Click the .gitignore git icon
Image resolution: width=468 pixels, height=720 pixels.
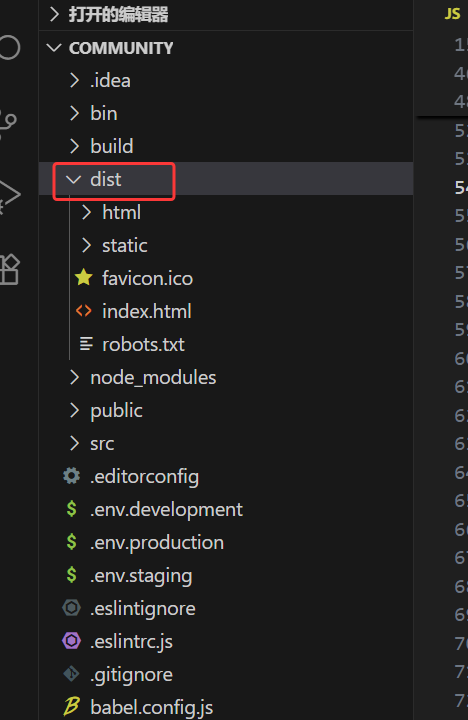[x=72, y=674]
